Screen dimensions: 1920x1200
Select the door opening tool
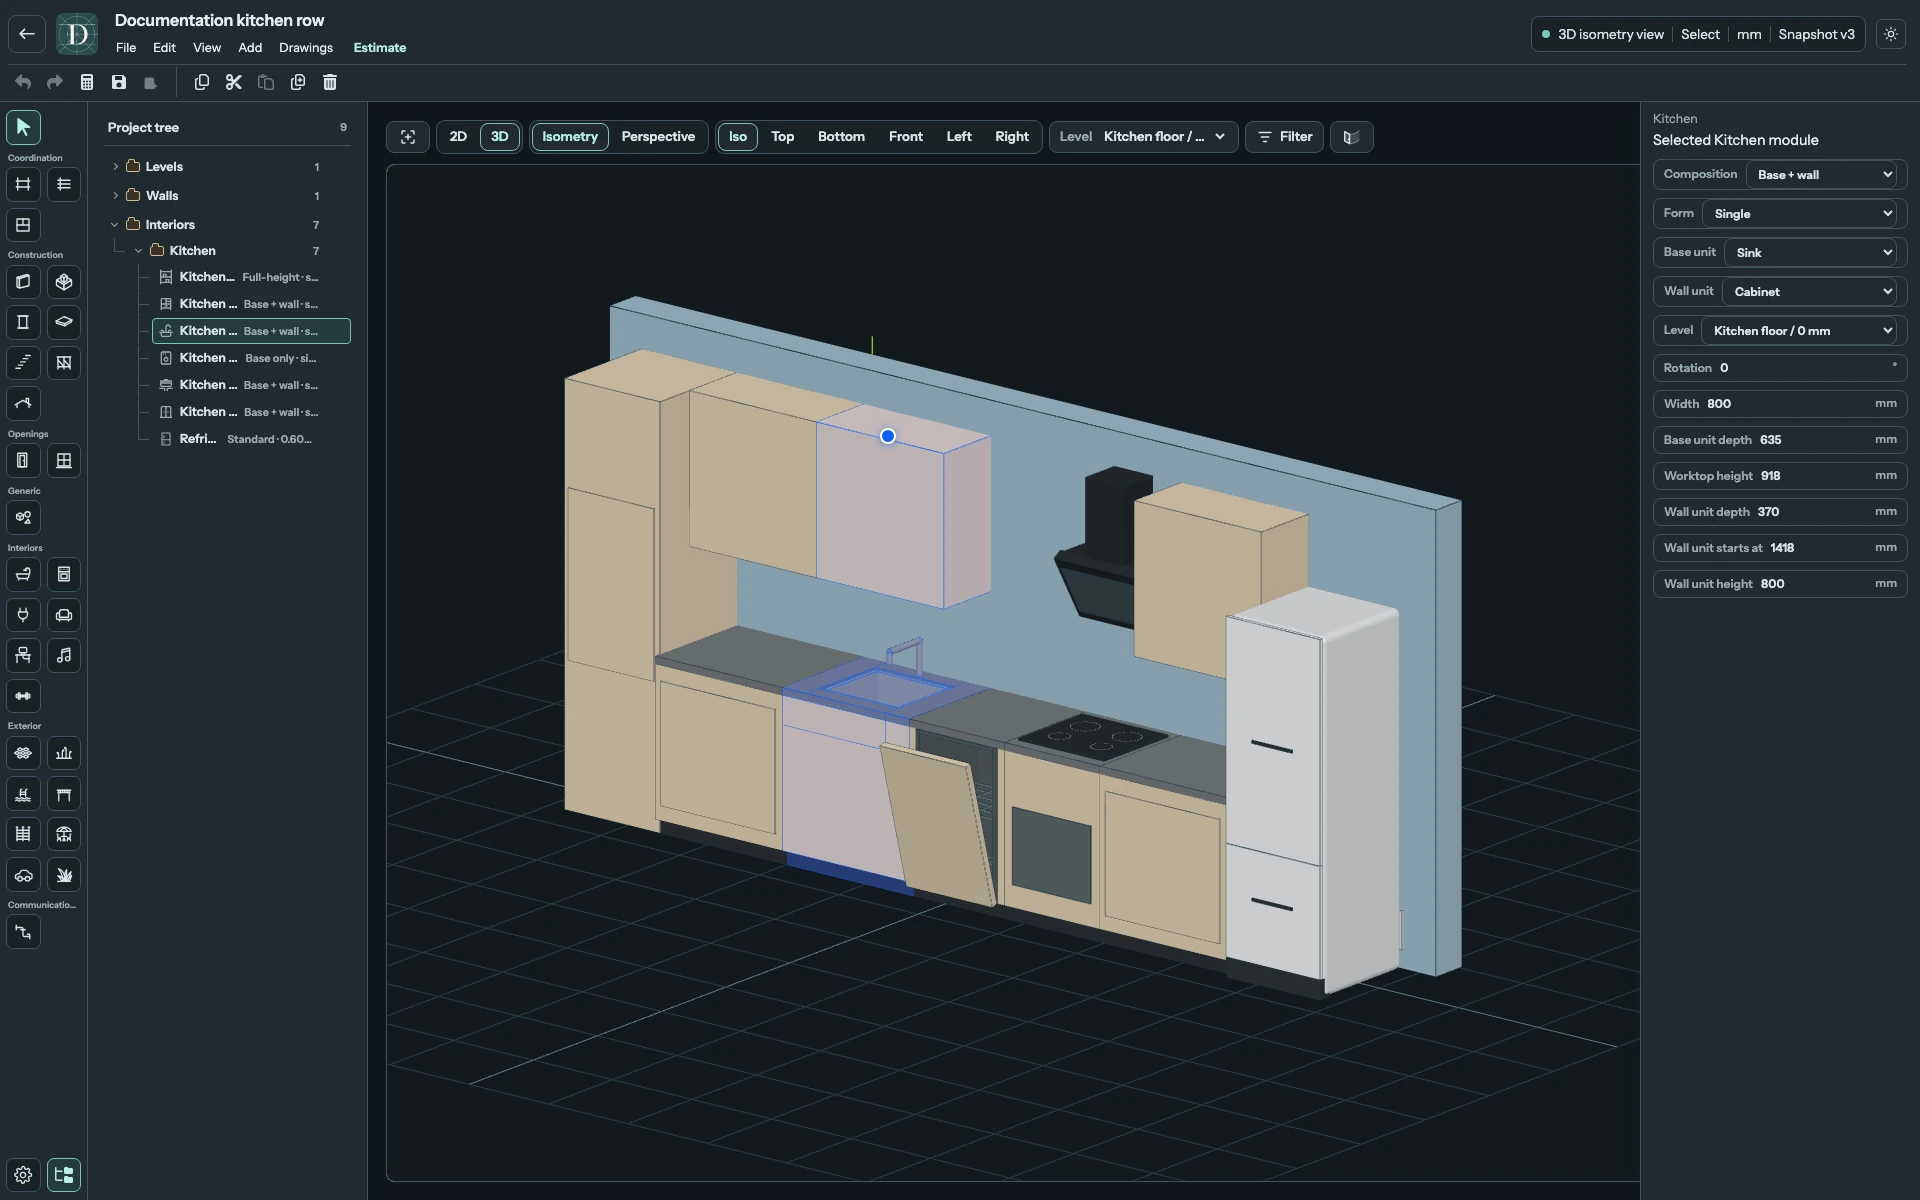coord(23,461)
